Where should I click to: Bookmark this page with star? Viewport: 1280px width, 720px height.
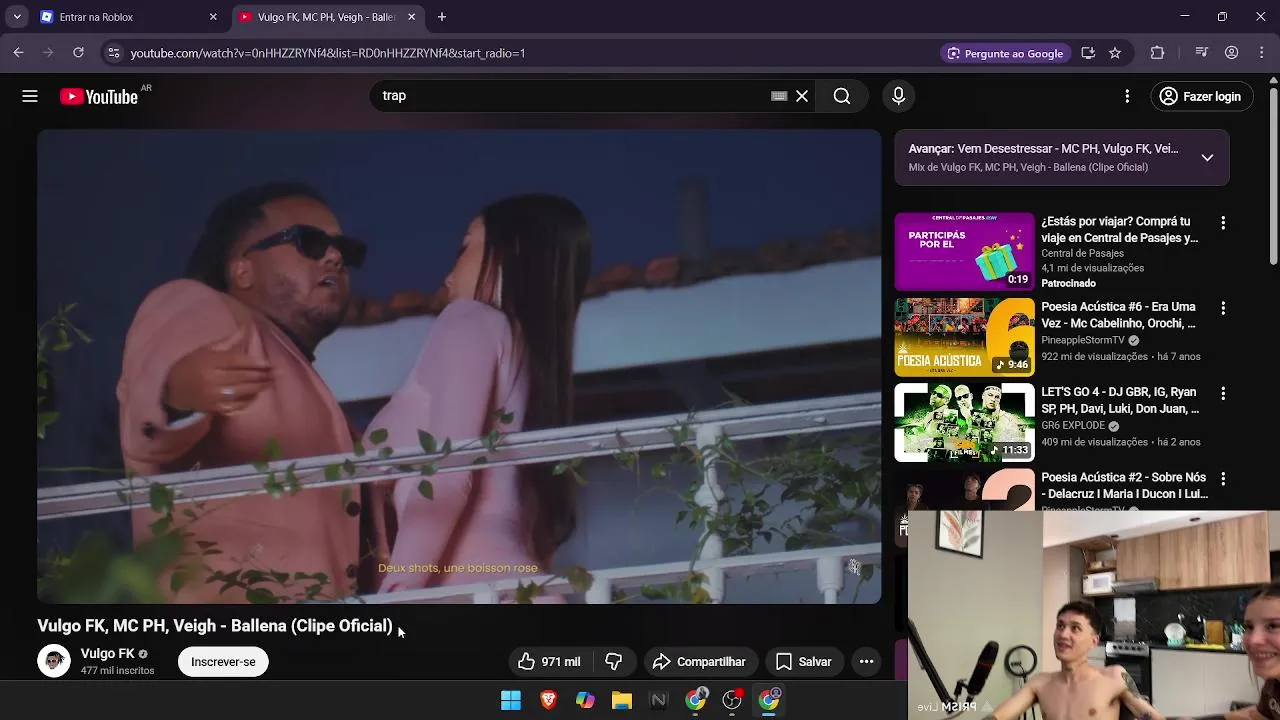(x=1115, y=53)
